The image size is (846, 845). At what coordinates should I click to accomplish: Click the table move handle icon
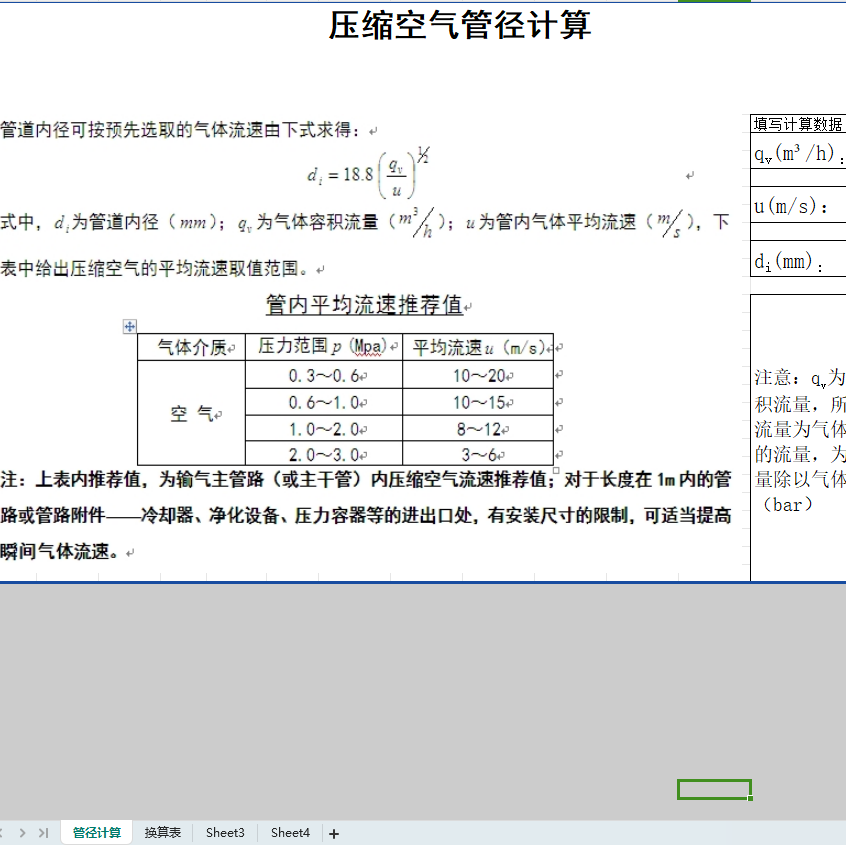129,326
